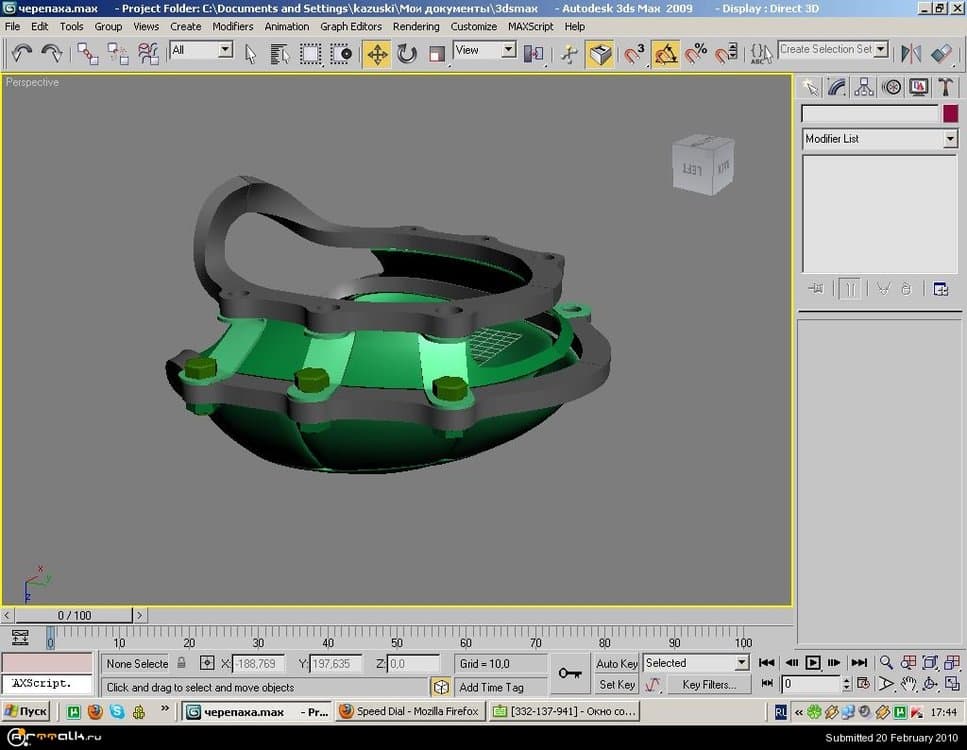The height and width of the screenshot is (750, 967).
Task: Switch to the Utilities hammer panel
Action: pyautogui.click(x=944, y=88)
